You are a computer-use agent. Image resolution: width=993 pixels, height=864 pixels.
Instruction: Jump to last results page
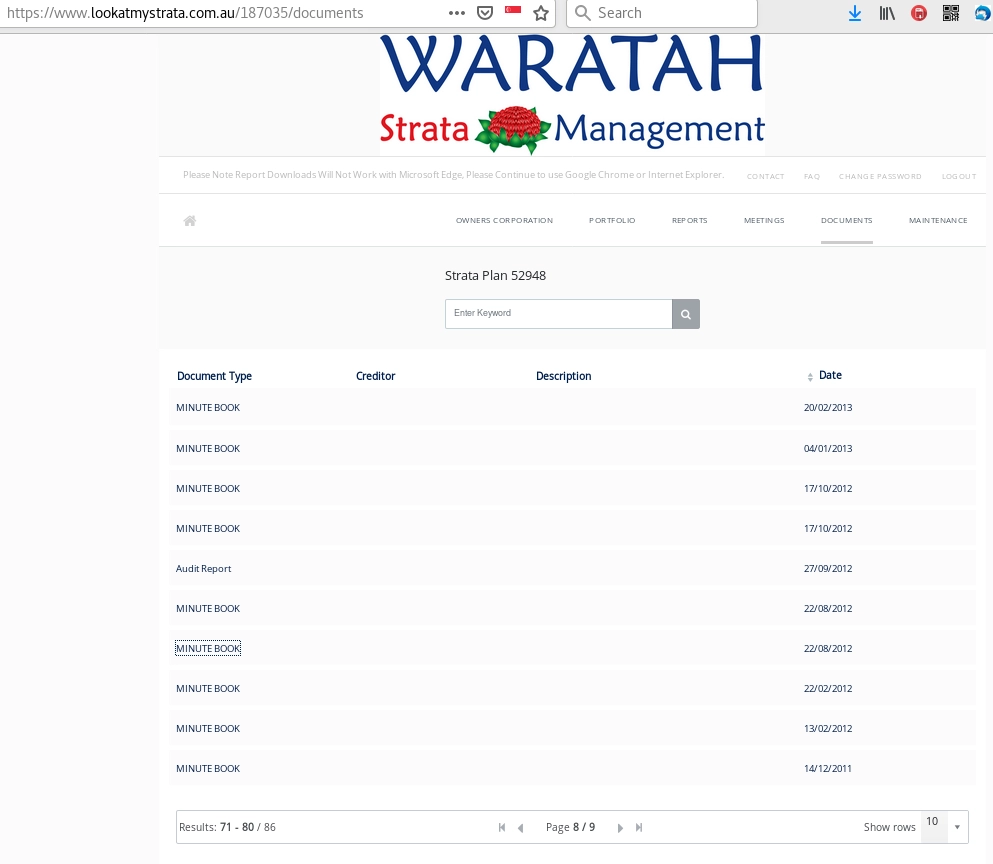point(639,827)
